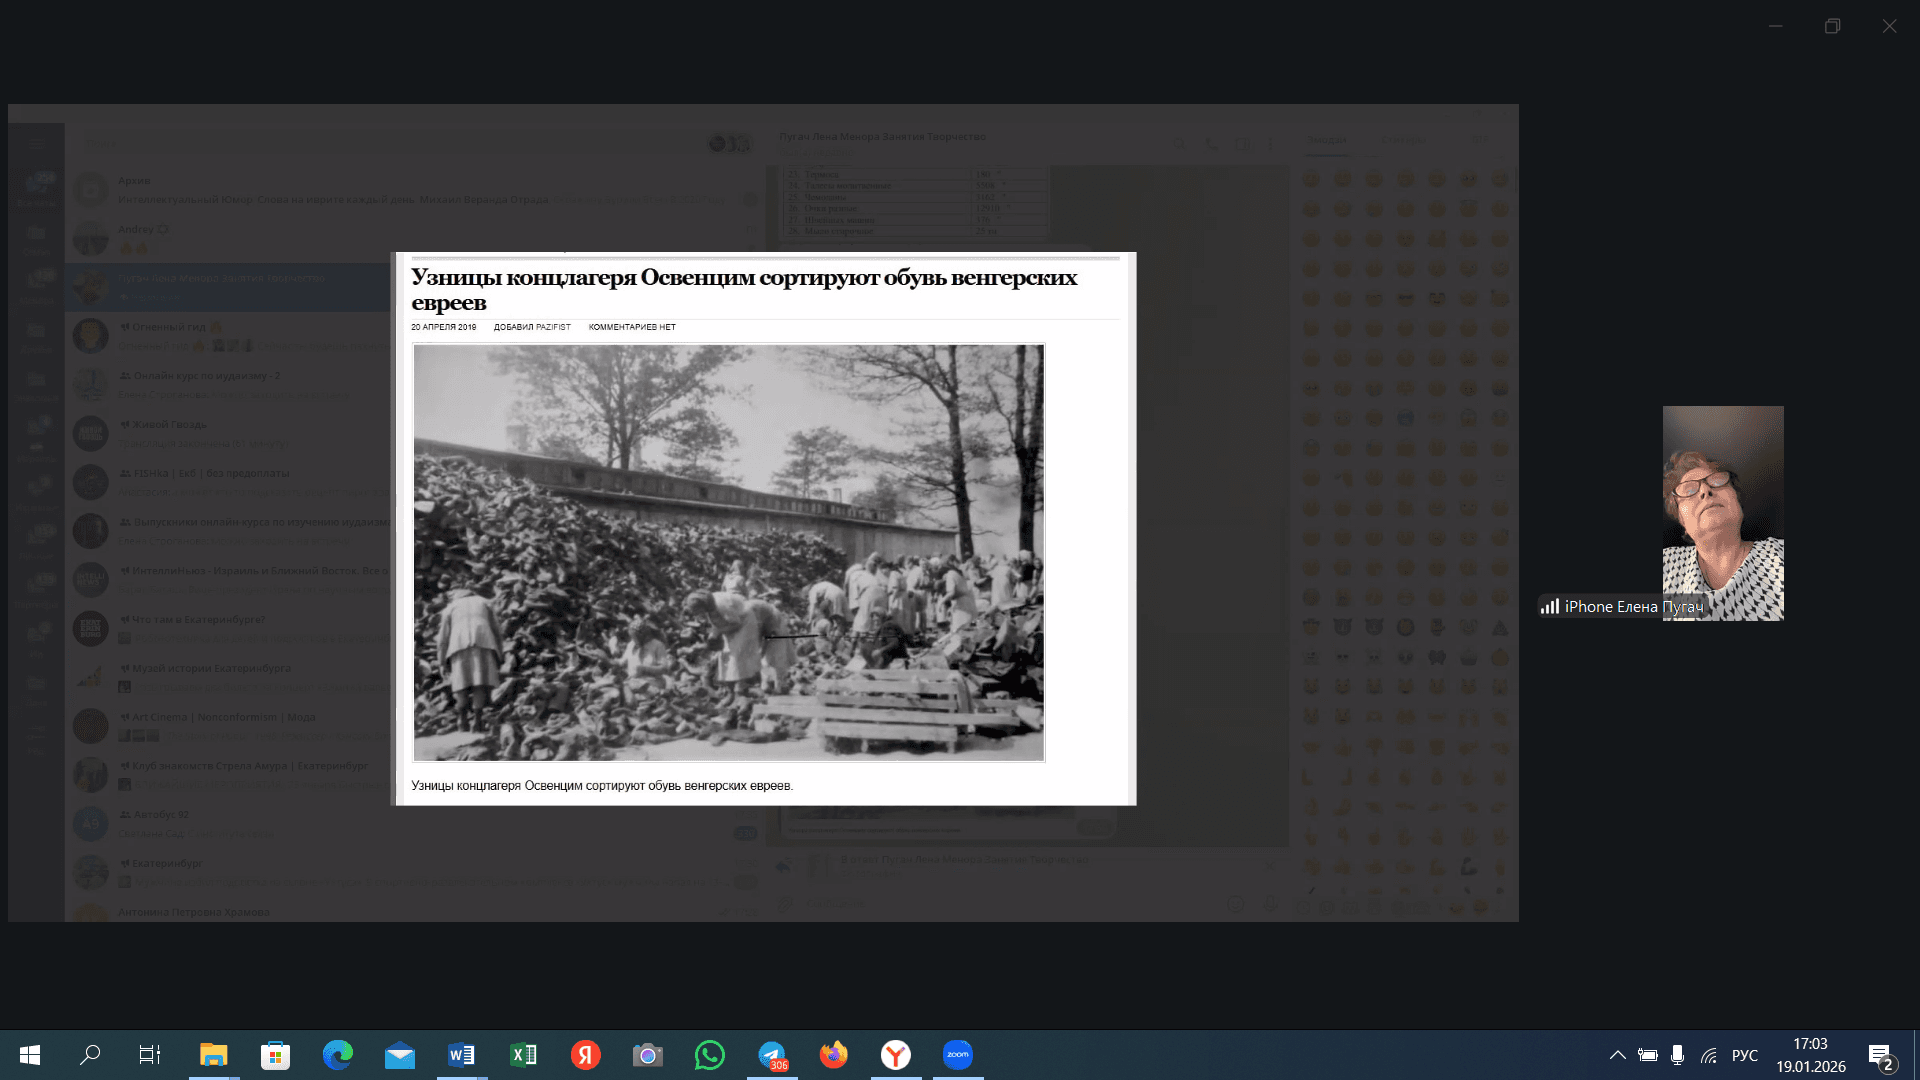Open Windows taskbar search
The height and width of the screenshot is (1080, 1920).
pyautogui.click(x=90, y=1055)
